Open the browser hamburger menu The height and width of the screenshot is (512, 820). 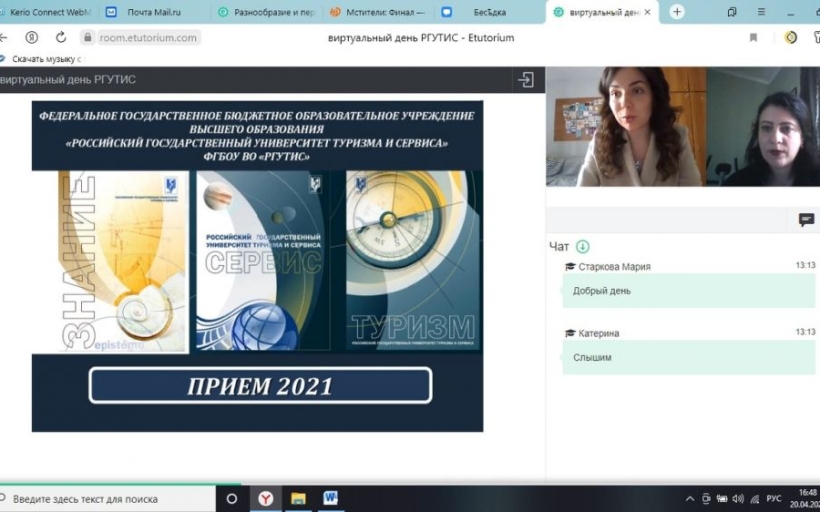(x=761, y=12)
